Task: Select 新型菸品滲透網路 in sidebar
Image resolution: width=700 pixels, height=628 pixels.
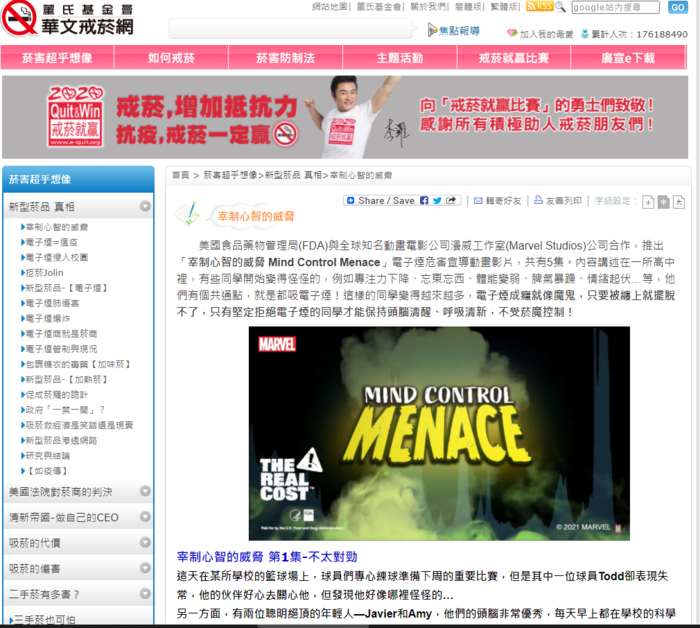Action: (61, 441)
